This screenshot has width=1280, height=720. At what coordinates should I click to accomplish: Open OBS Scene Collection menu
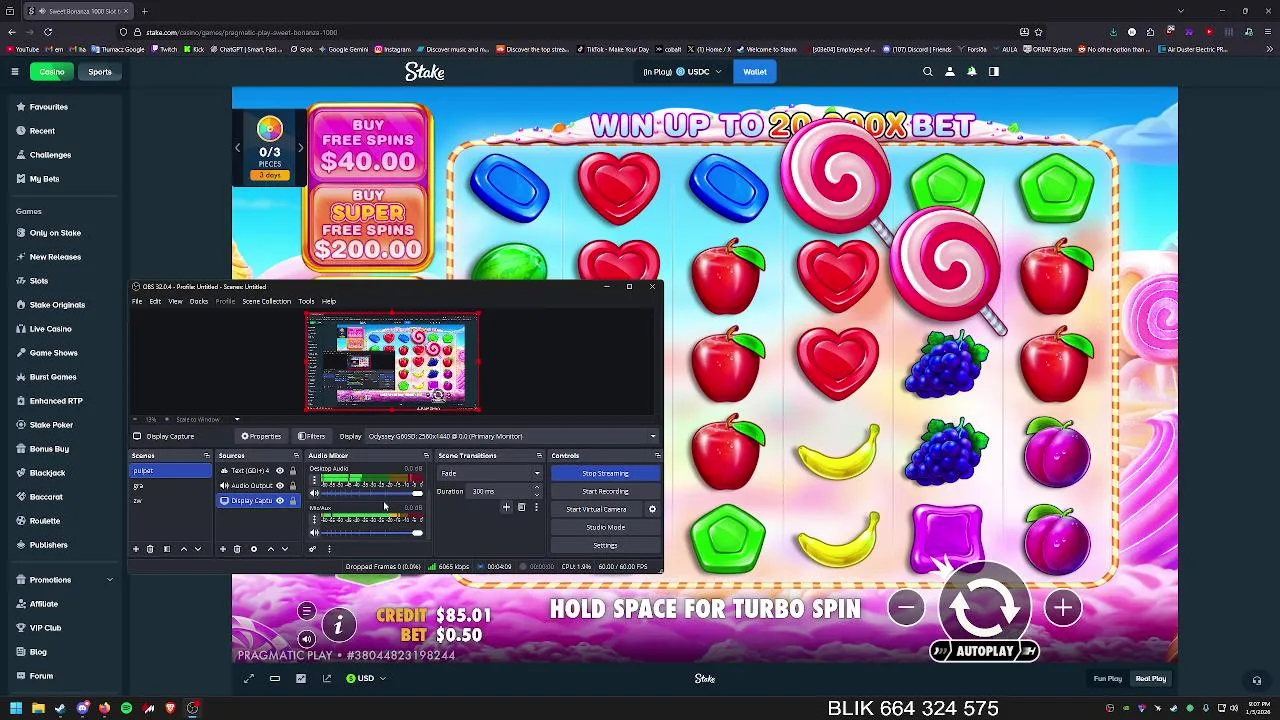tap(266, 301)
